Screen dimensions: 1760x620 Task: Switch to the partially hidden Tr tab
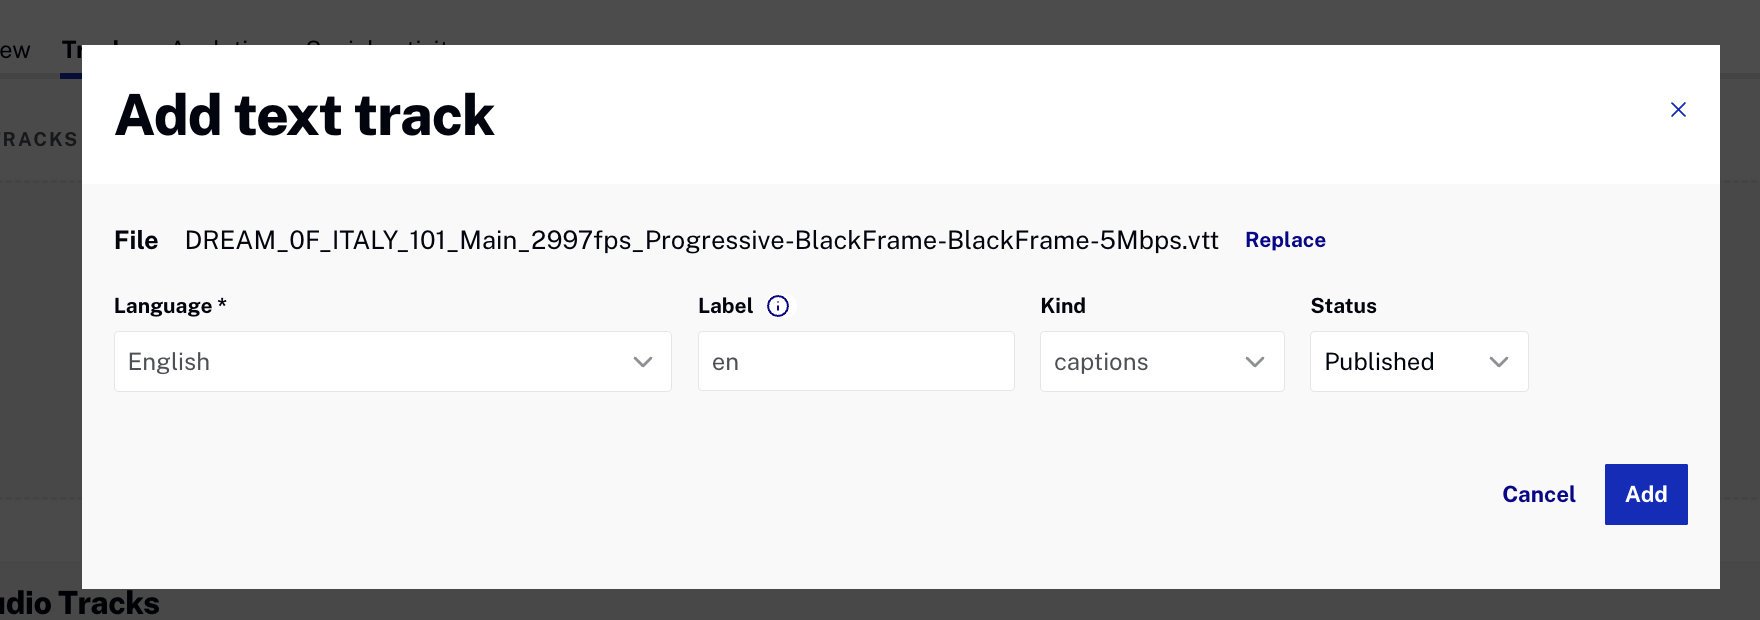point(72,50)
